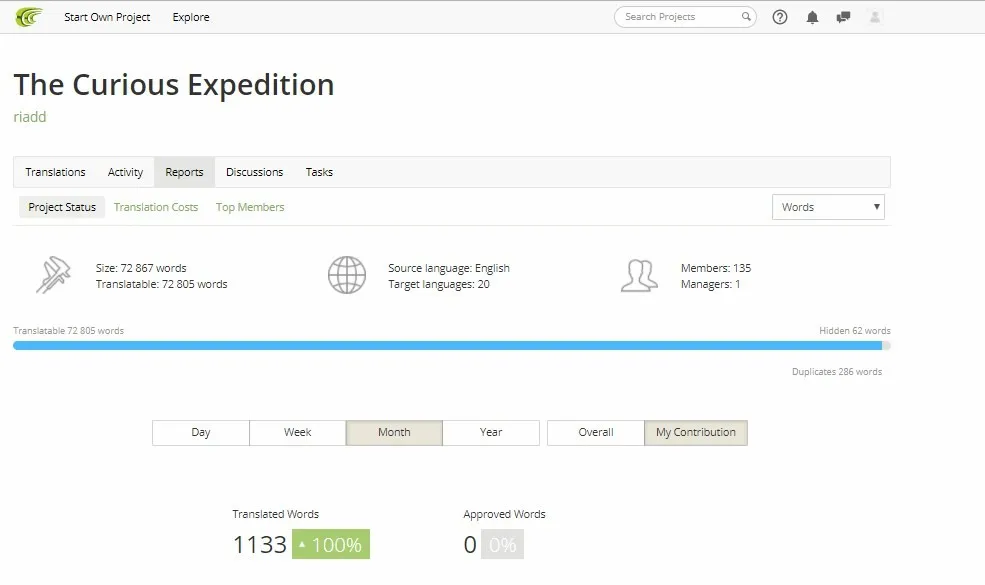Open the Translation Costs report link
Viewport: 985px width, 585px height.
(x=156, y=207)
